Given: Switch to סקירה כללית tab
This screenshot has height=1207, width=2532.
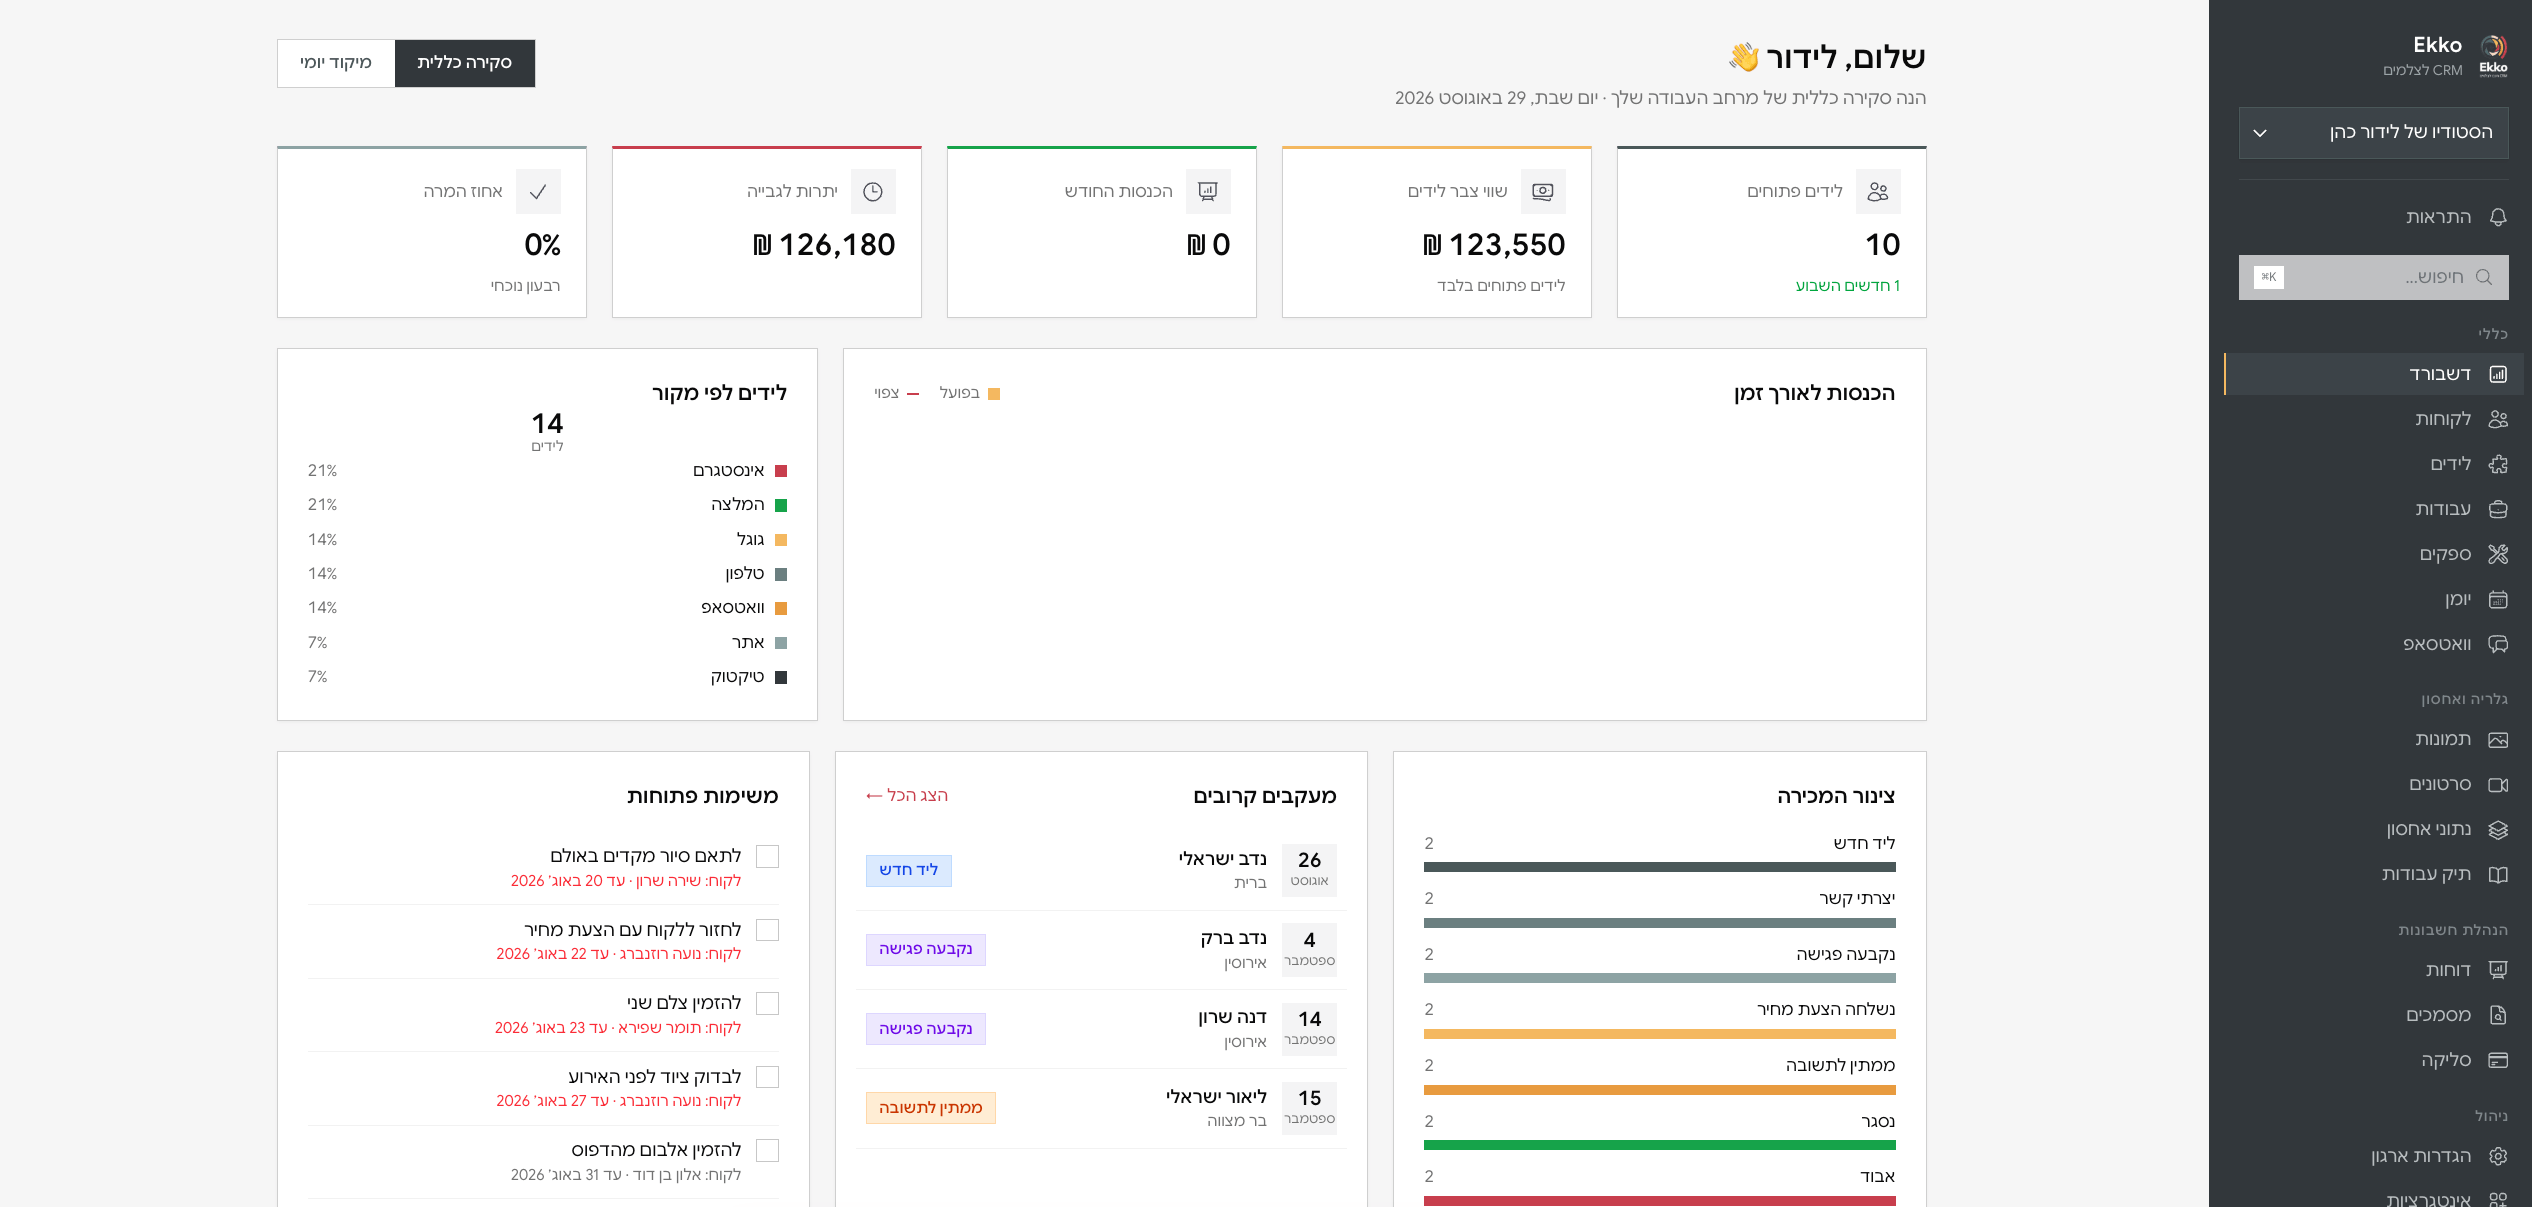Looking at the screenshot, I should coord(465,63).
